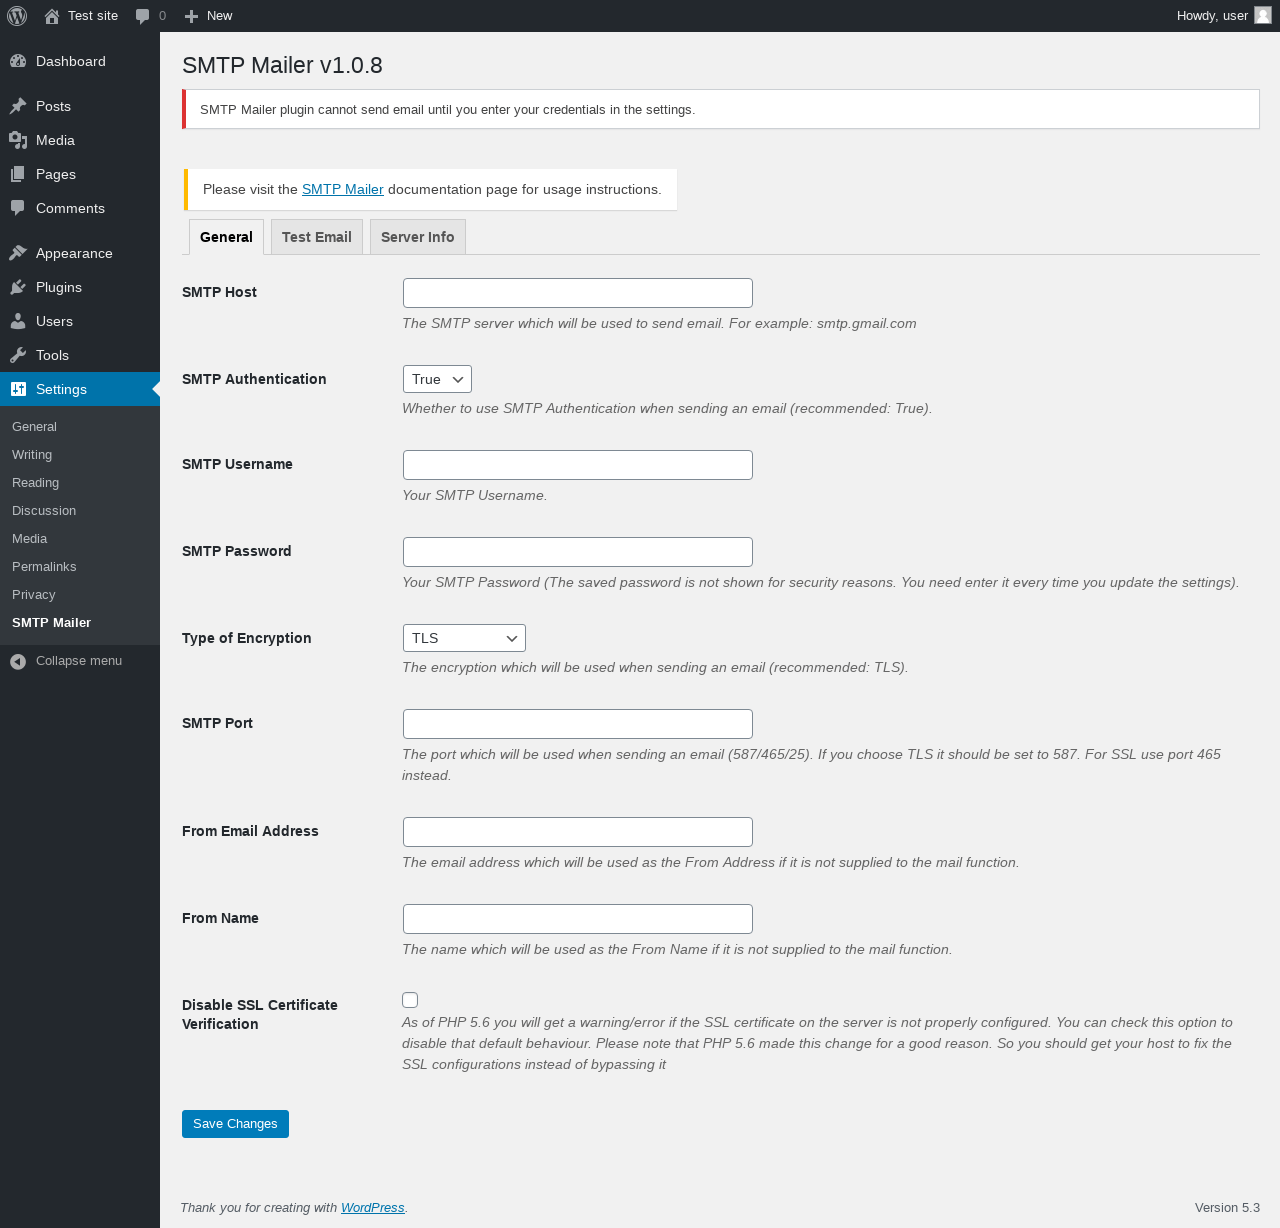Click the user avatar icon

point(1263,15)
